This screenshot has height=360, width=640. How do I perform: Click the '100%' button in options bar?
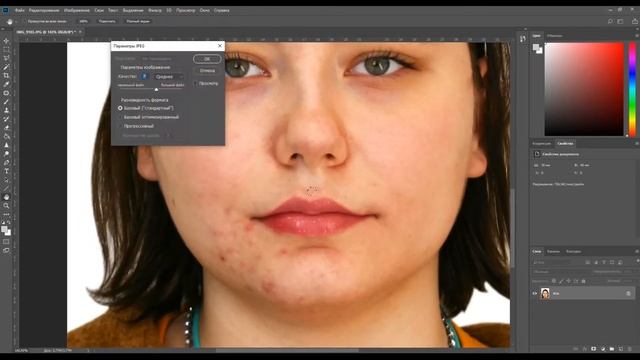pyautogui.click(x=84, y=21)
